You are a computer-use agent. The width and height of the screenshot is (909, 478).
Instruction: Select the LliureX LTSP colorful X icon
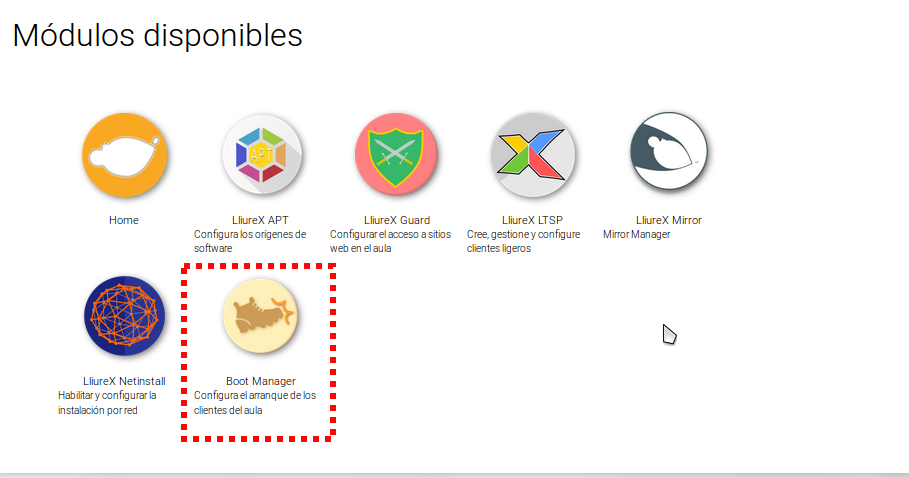[x=532, y=154]
